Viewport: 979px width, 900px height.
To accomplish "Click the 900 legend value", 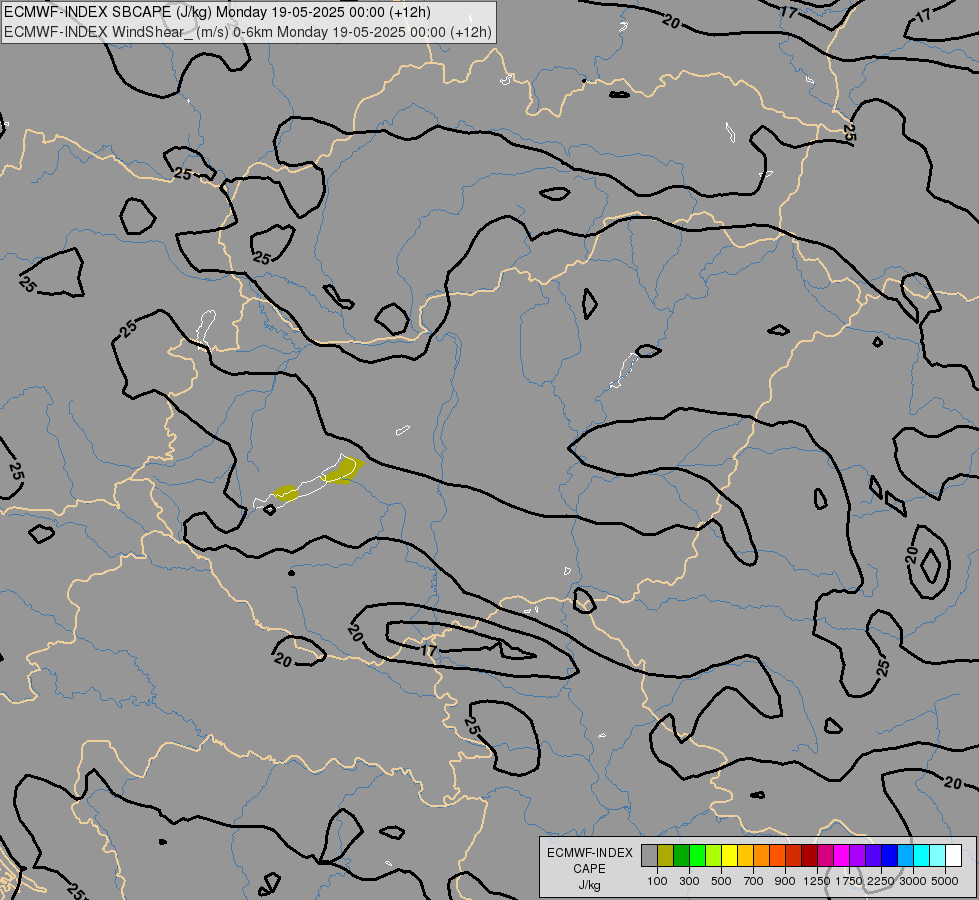I will pos(785,881).
